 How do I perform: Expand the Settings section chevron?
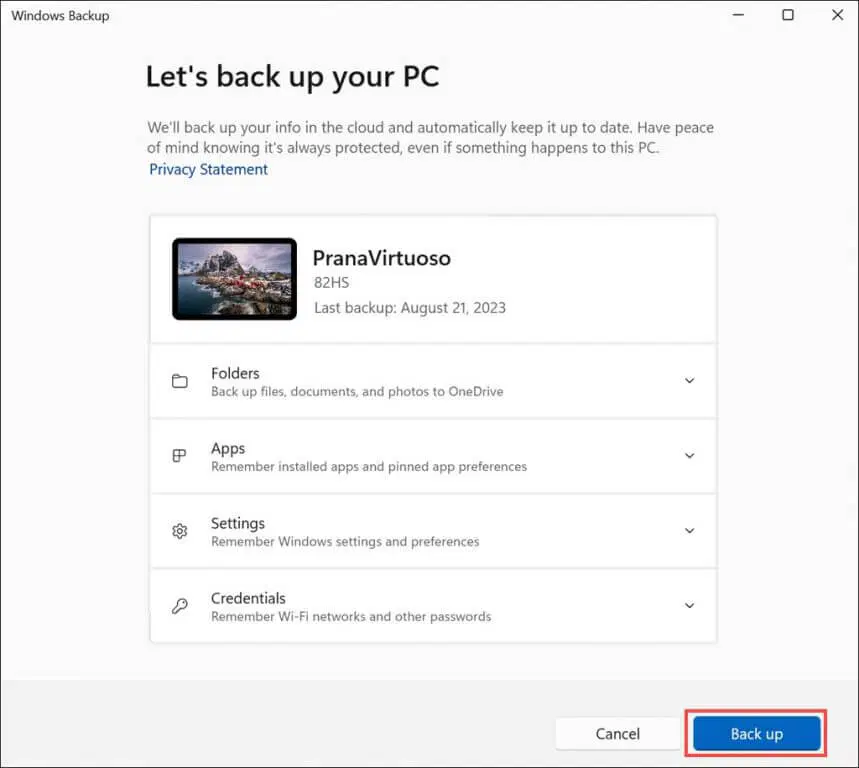(x=689, y=531)
